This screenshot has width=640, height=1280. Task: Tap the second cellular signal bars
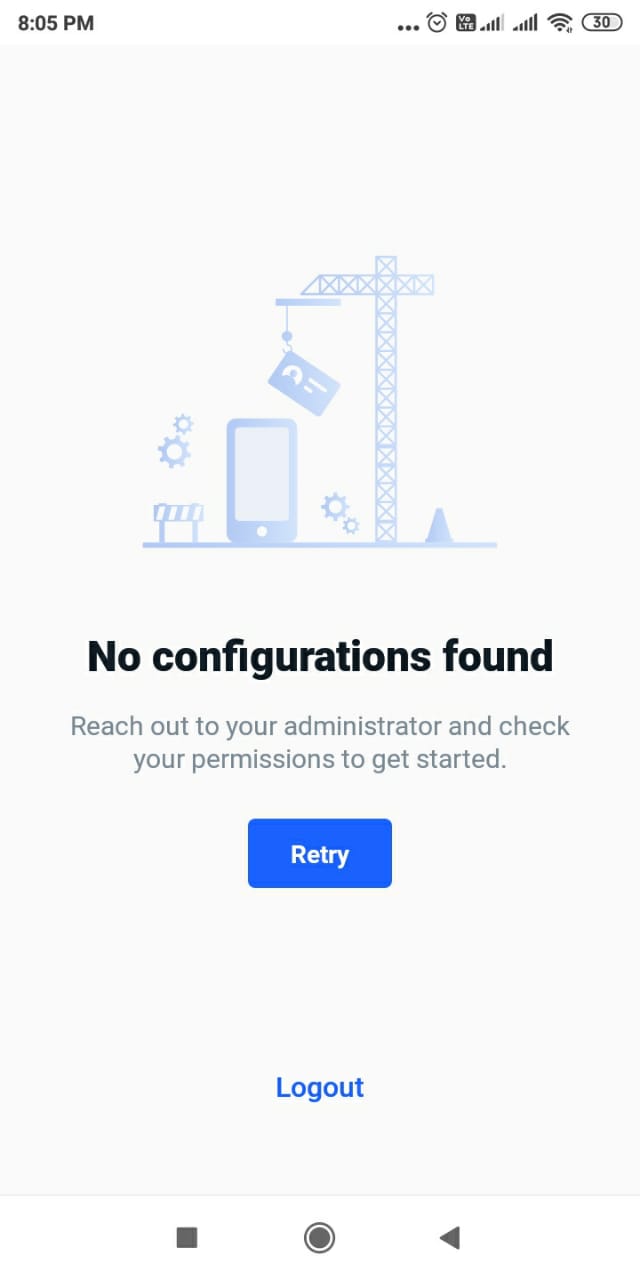(526, 22)
